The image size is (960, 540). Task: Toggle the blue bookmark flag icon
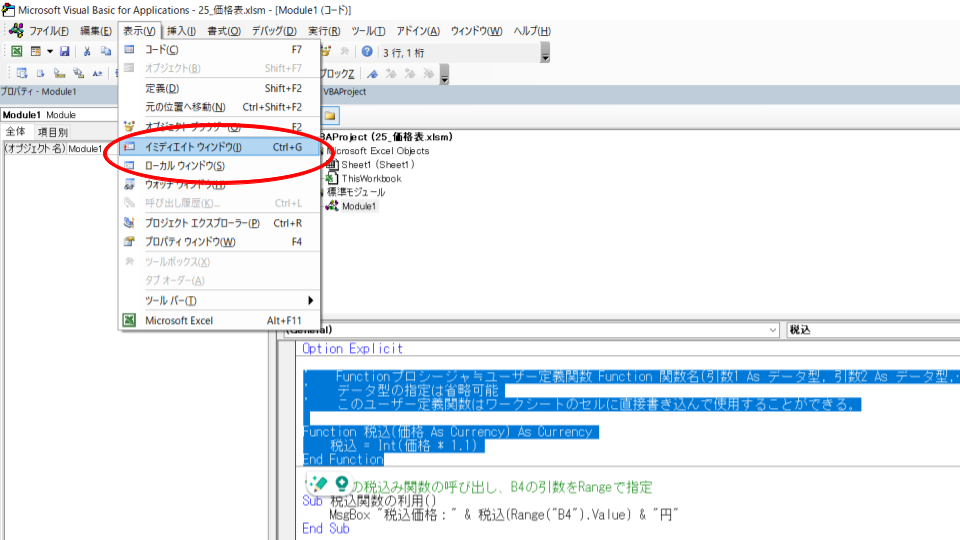(x=372, y=73)
